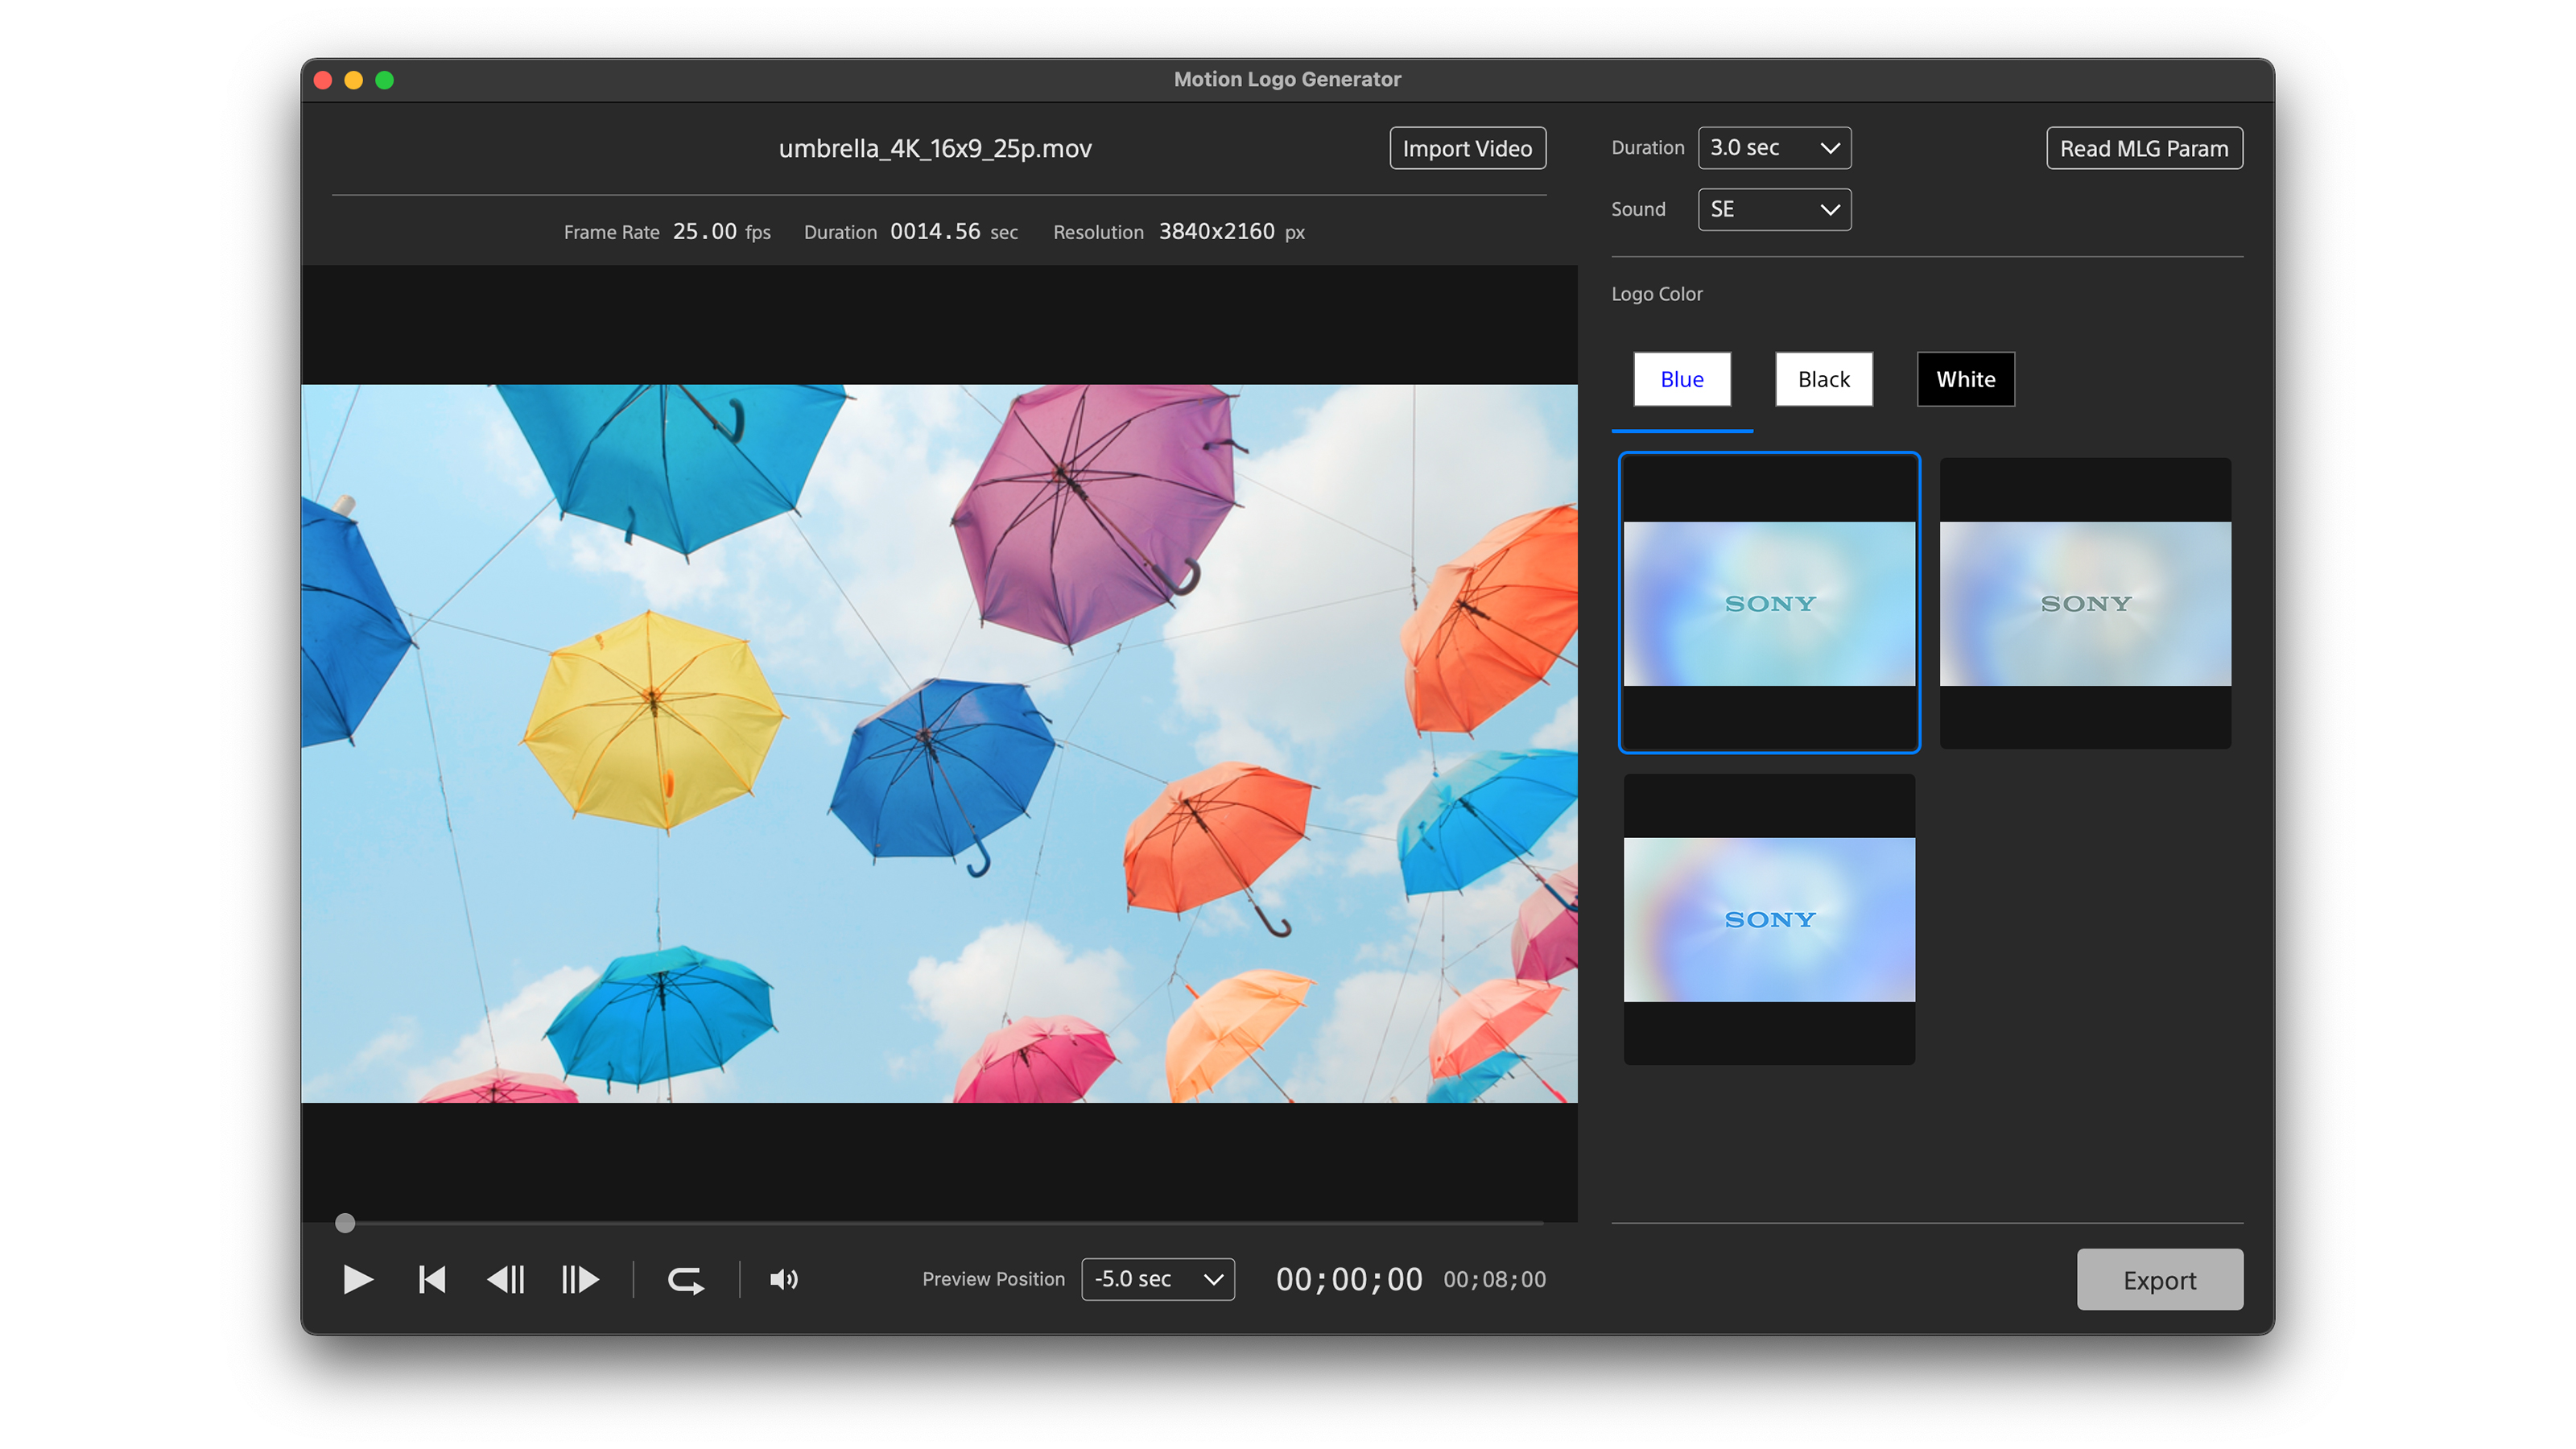The height and width of the screenshot is (1449, 2576).
Task: Open the Sound dropdown showing SE
Action: pyautogui.click(x=1774, y=209)
